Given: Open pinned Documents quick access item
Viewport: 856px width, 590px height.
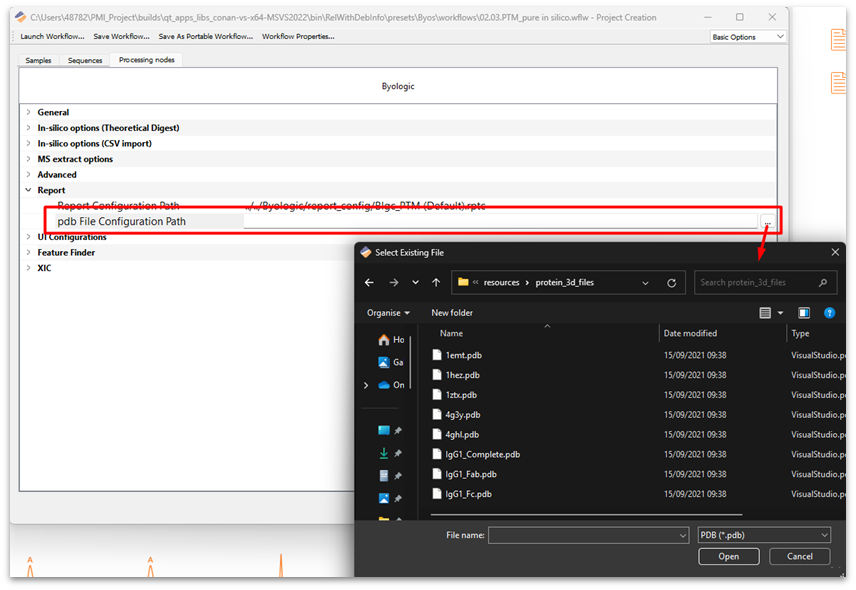Looking at the screenshot, I should tap(384, 475).
